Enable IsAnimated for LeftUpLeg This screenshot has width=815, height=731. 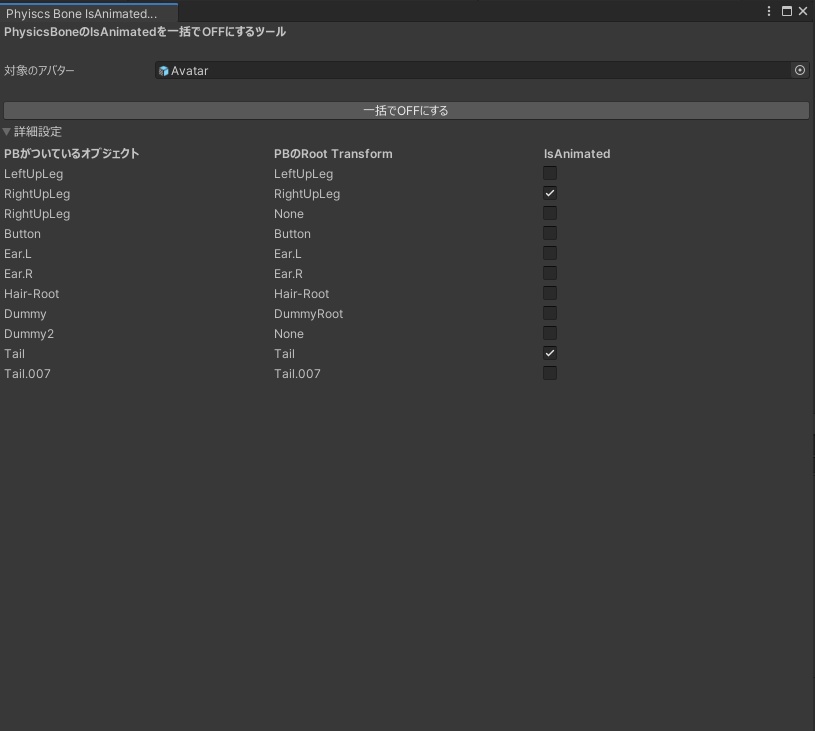[x=549, y=173]
